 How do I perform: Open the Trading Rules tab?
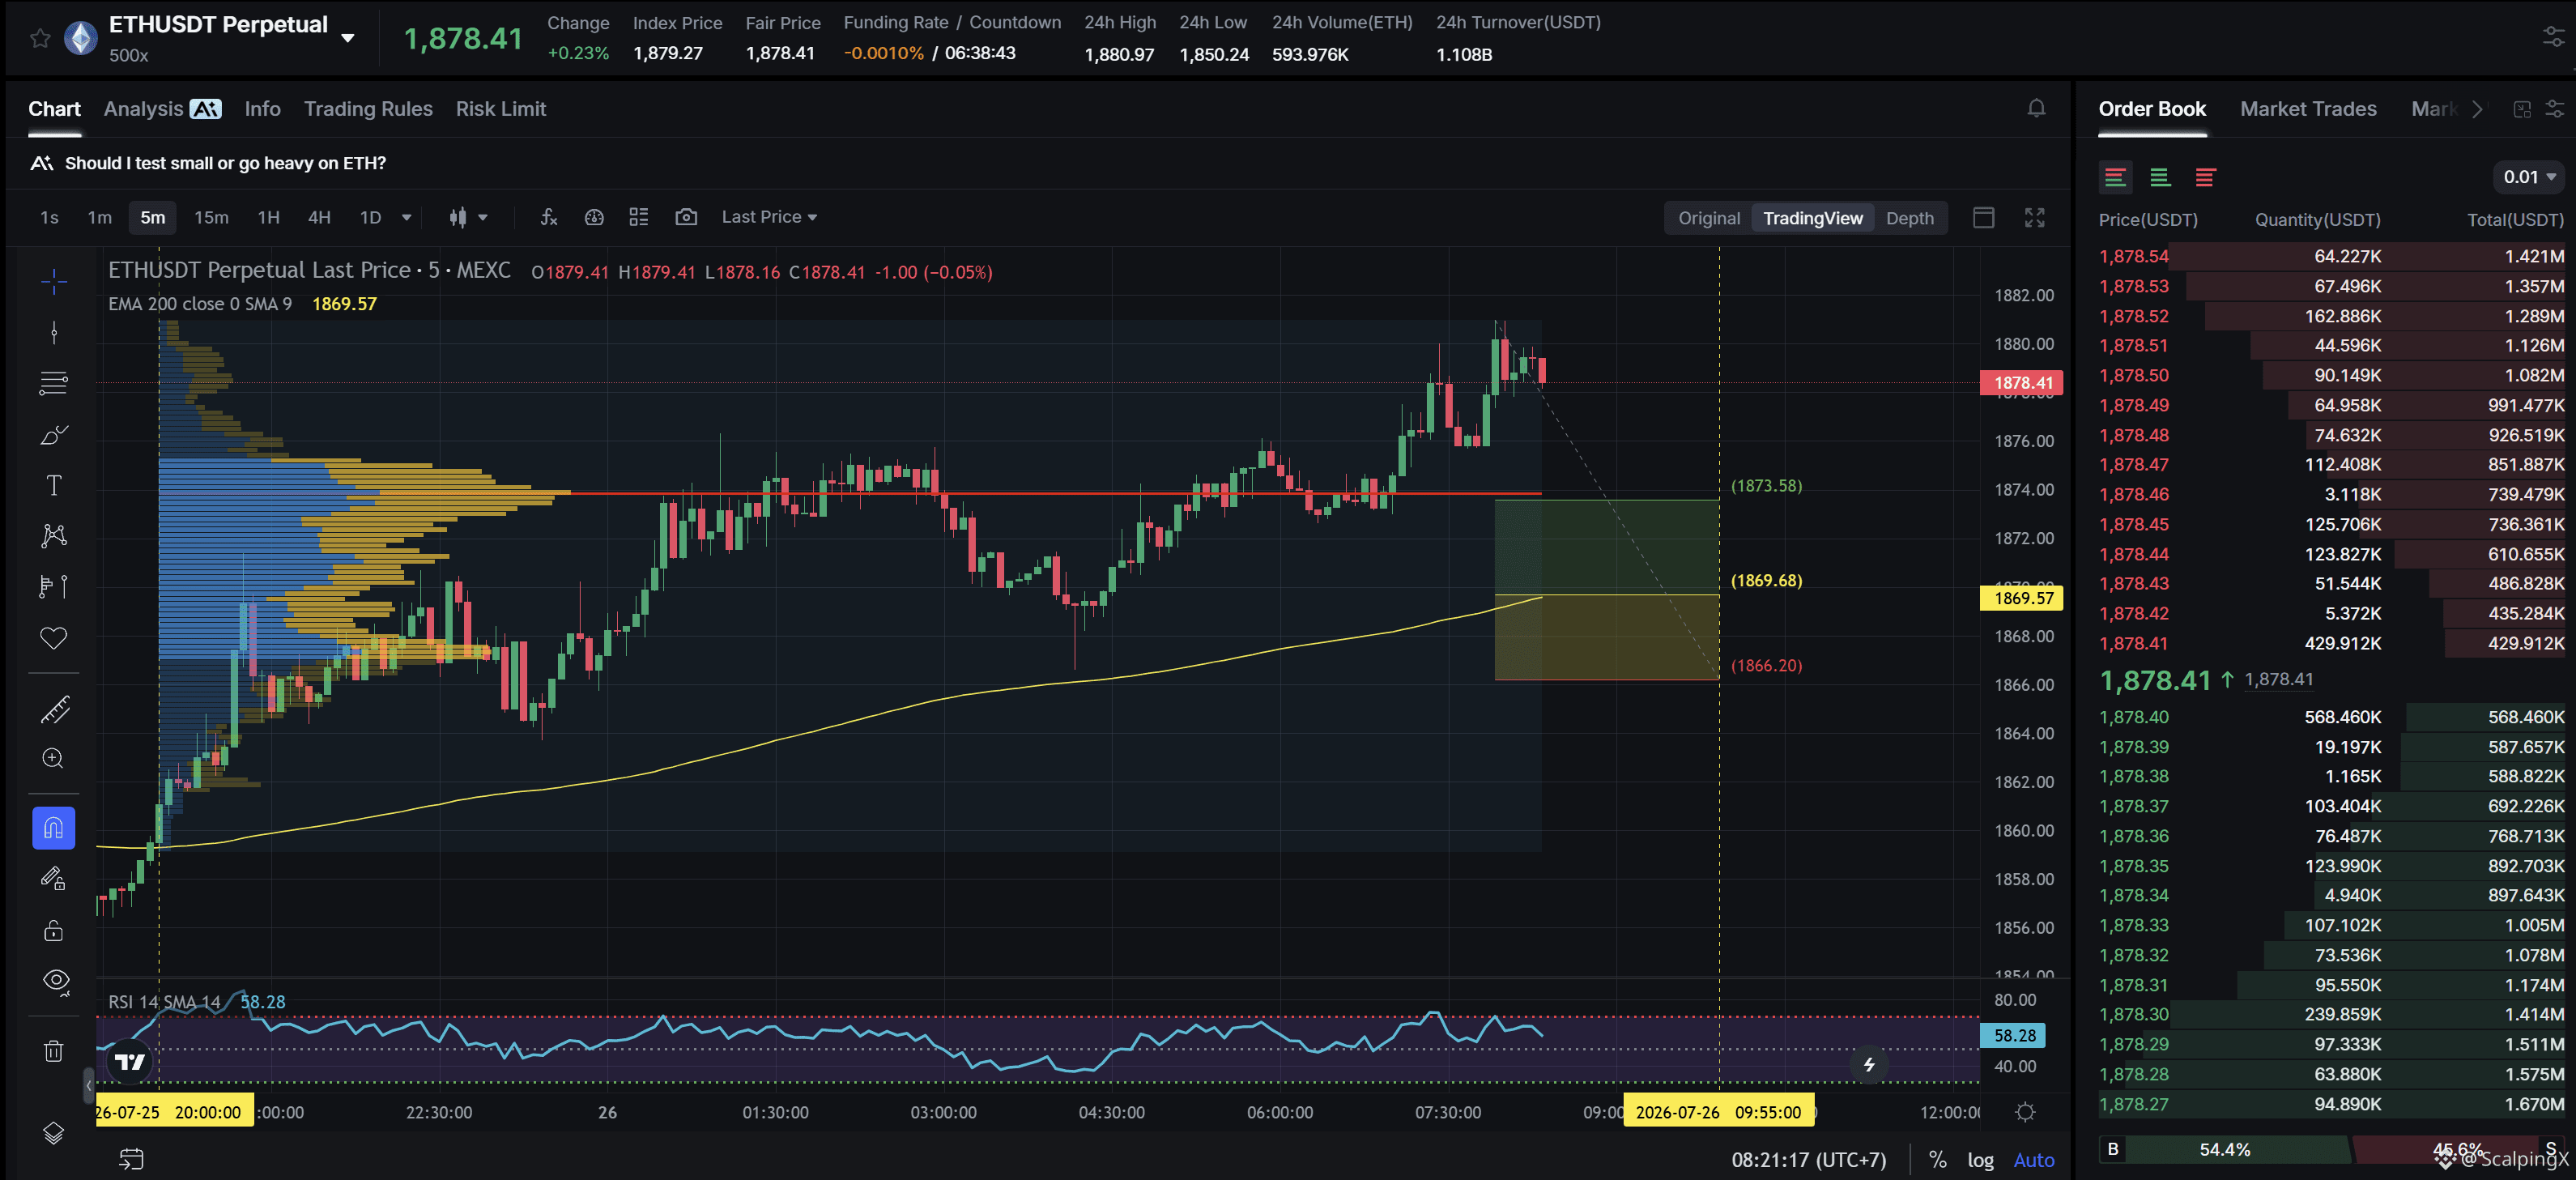click(x=368, y=109)
